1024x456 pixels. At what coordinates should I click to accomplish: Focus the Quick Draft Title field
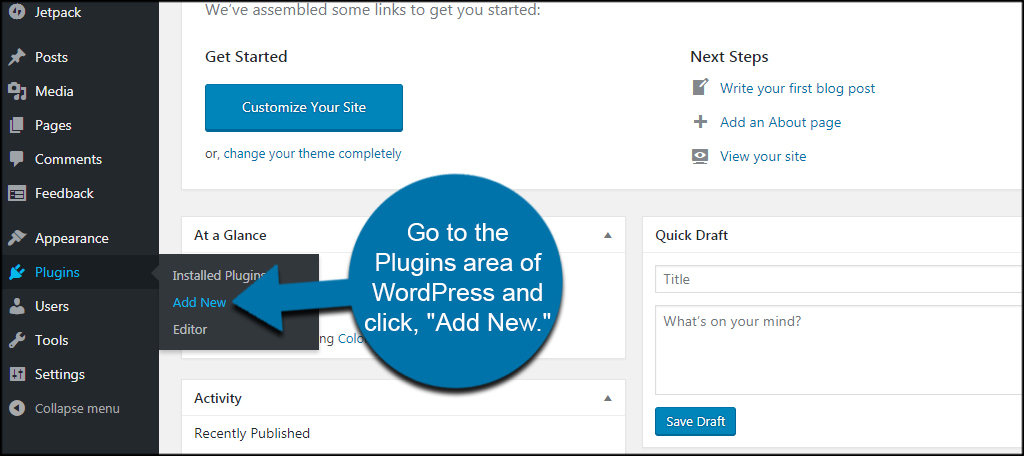(x=839, y=279)
